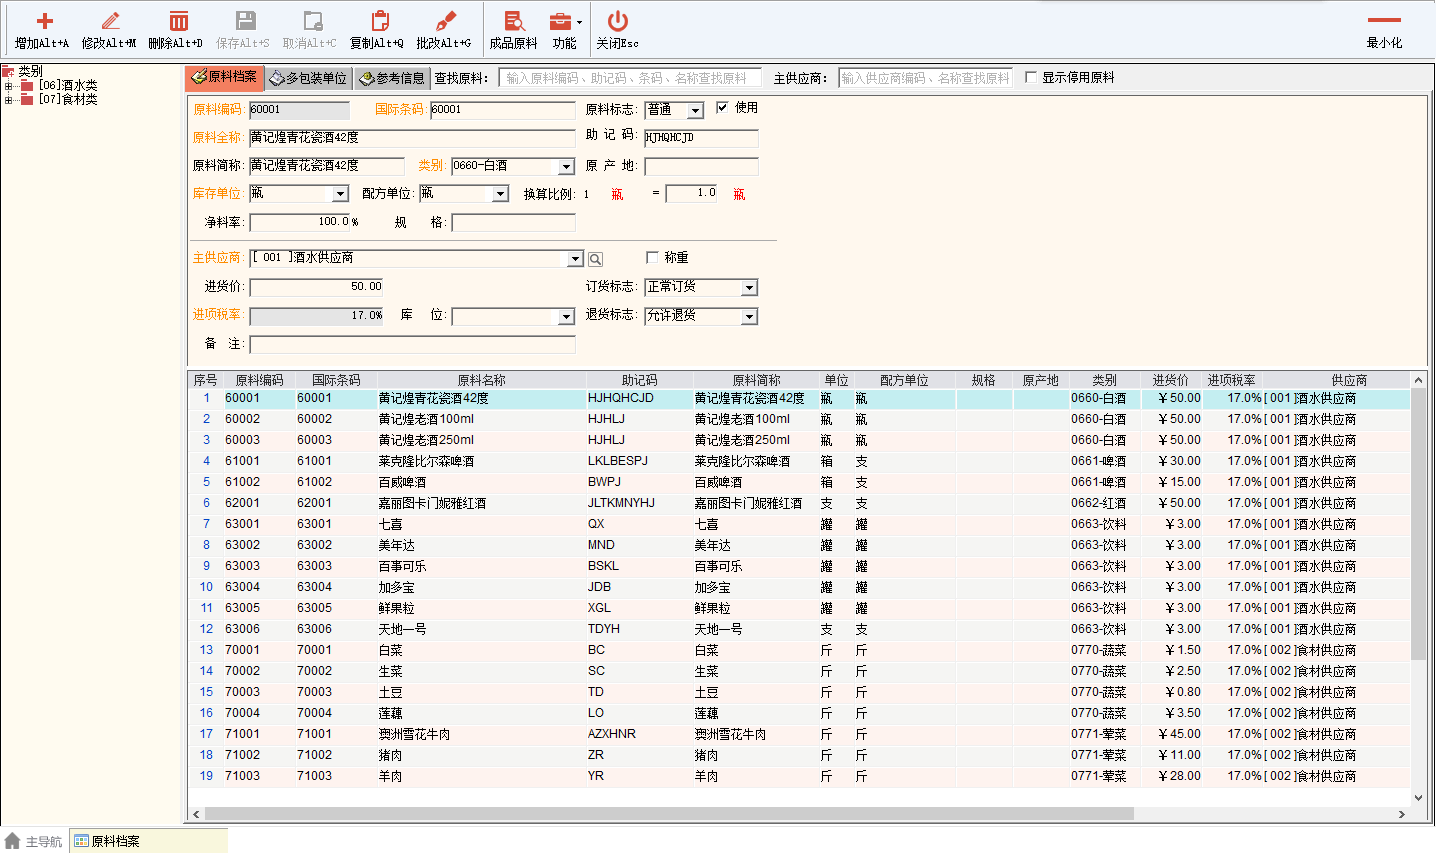The image size is (1436, 856).
Task: Click the 最小化 minimize bar icon
Action: [1385, 20]
